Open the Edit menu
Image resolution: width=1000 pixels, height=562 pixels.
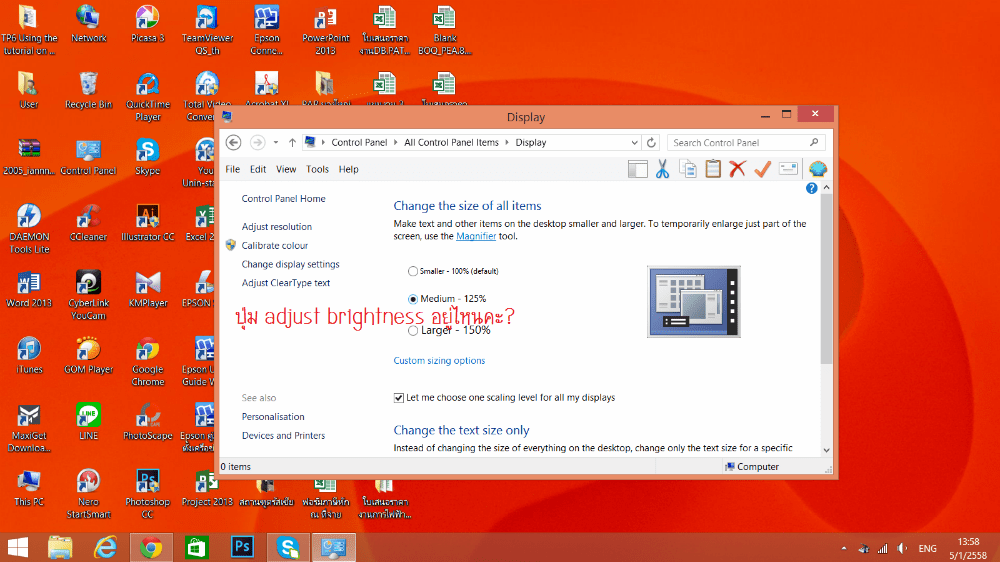coord(258,169)
